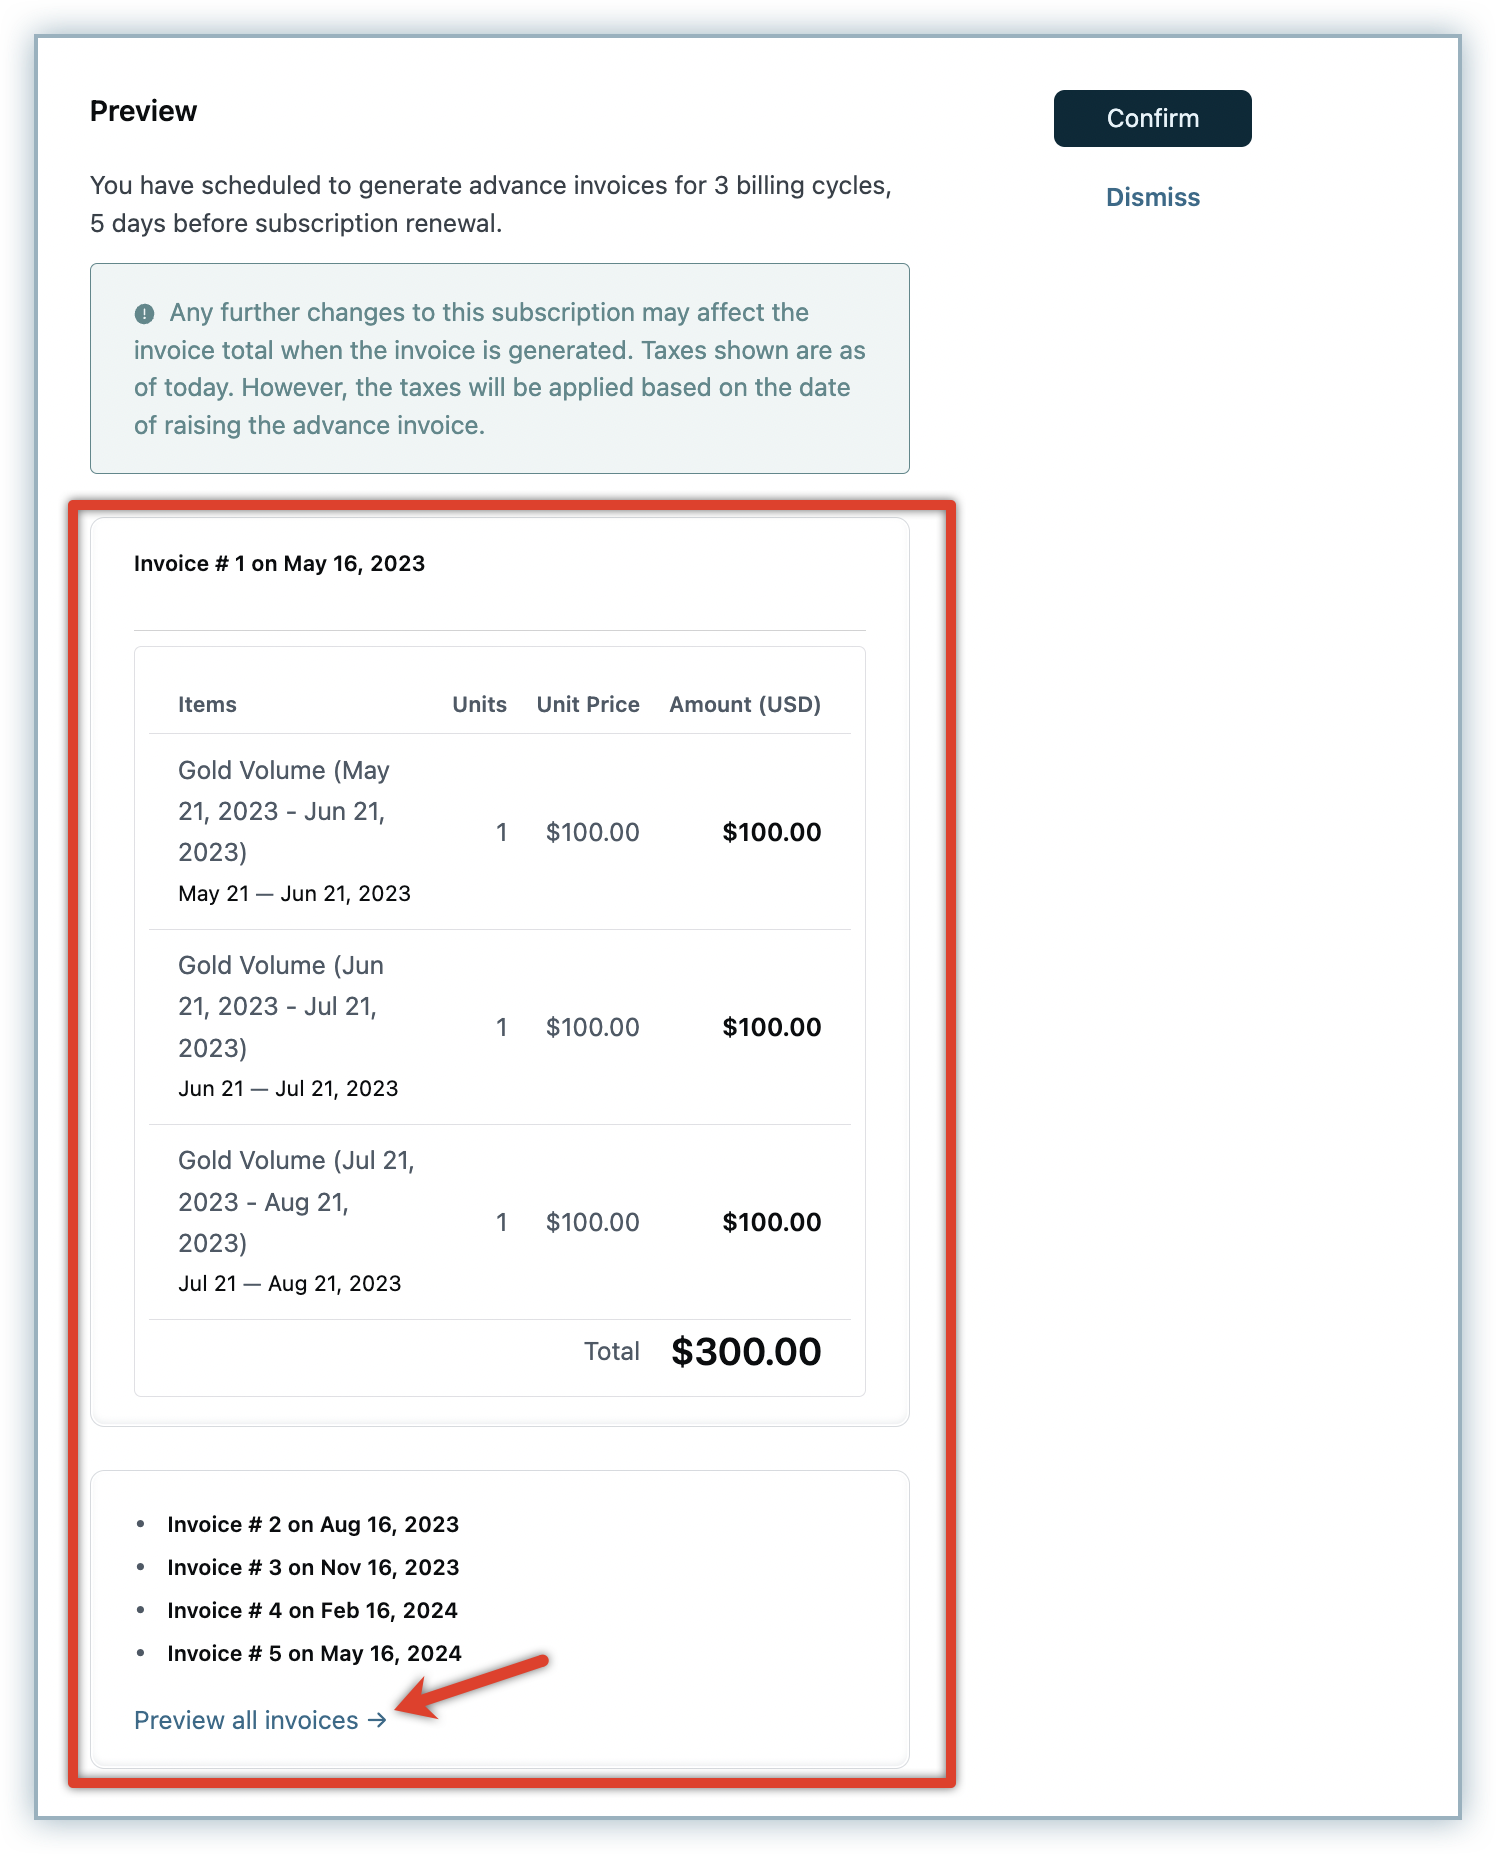Click the Gold Volume Jun 21 – Jul 21 item
The height and width of the screenshot is (1854, 1496).
pos(280,1006)
